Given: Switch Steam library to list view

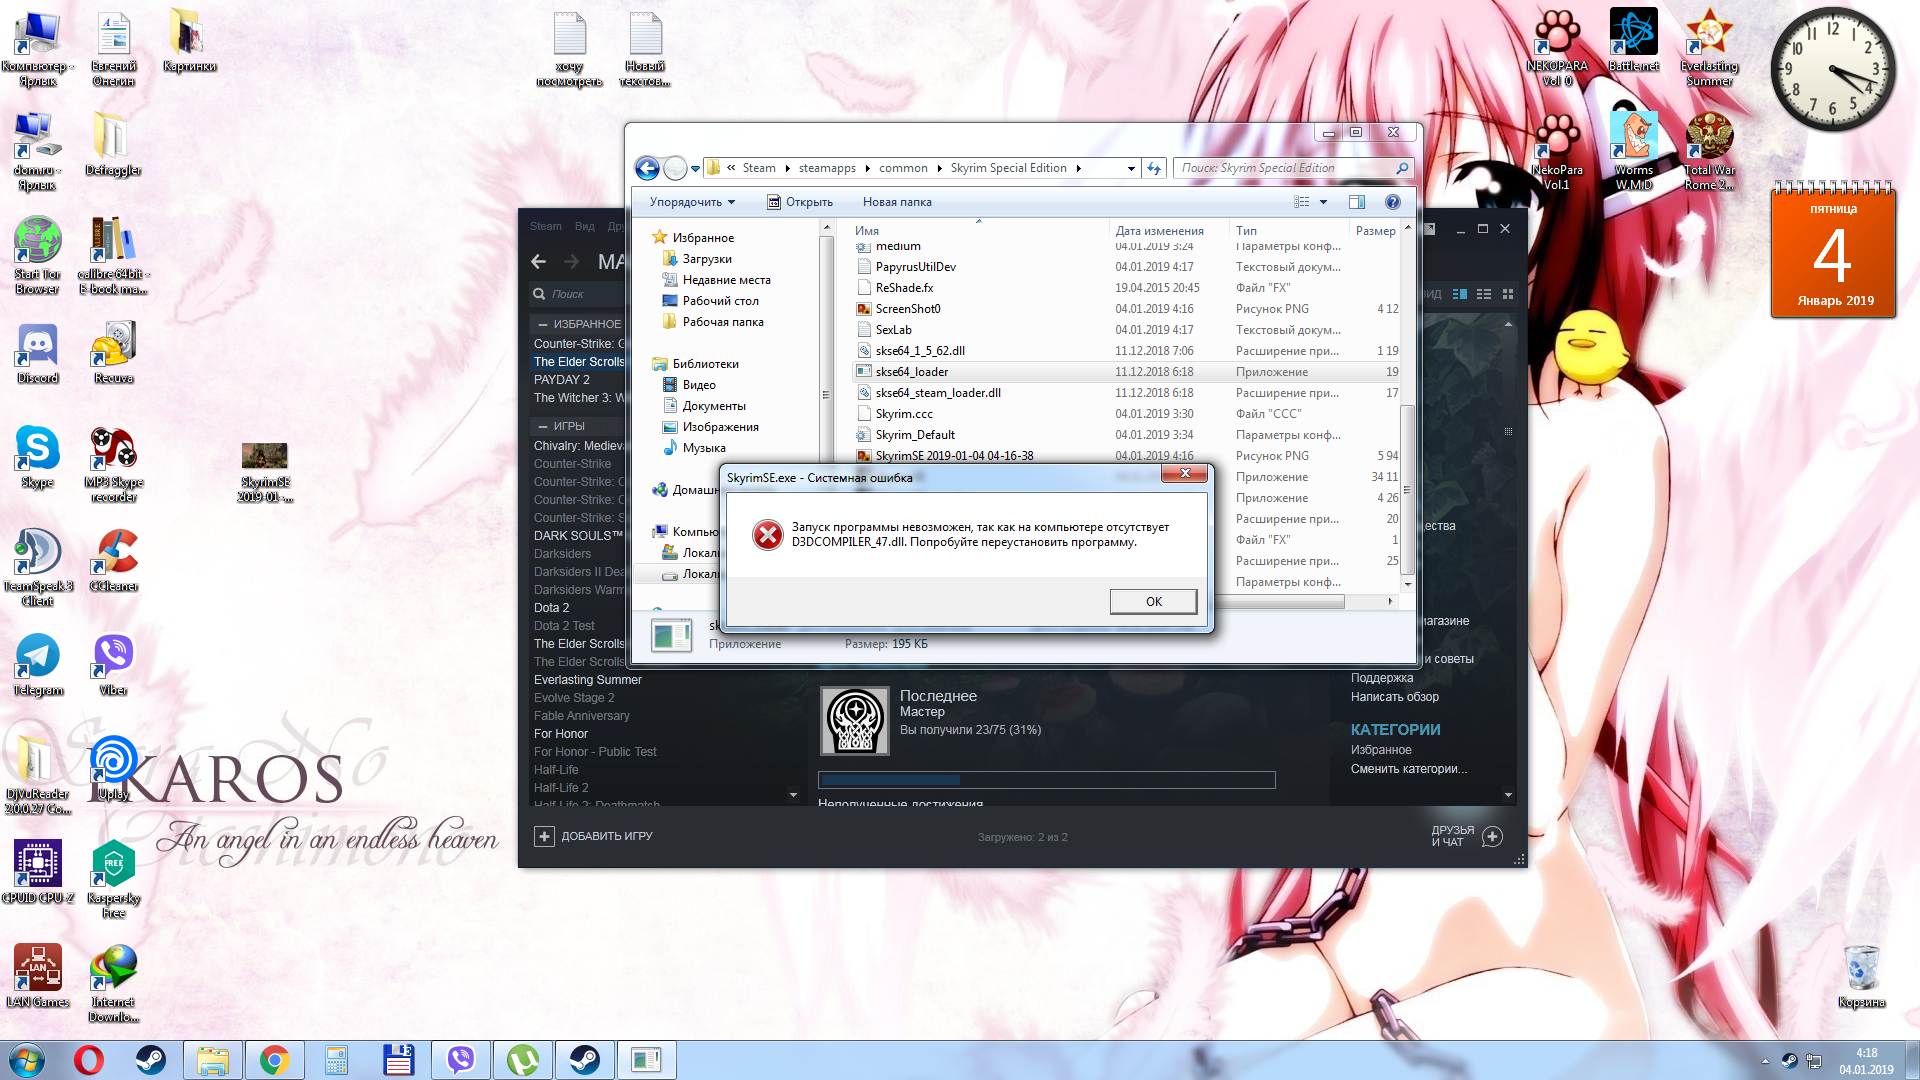Looking at the screenshot, I should click(x=1484, y=294).
